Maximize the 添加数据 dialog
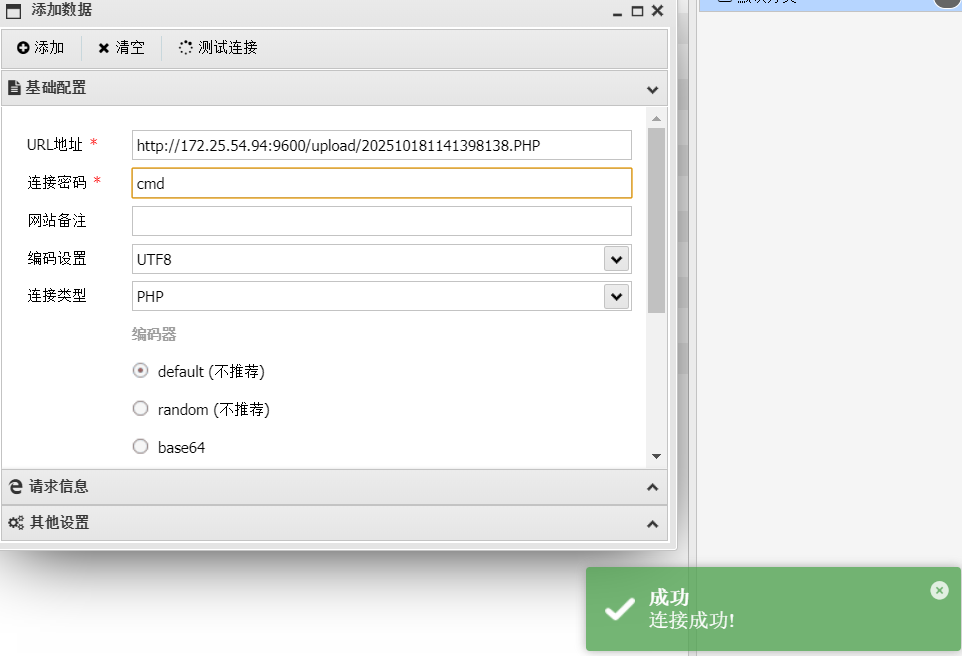 pos(637,11)
